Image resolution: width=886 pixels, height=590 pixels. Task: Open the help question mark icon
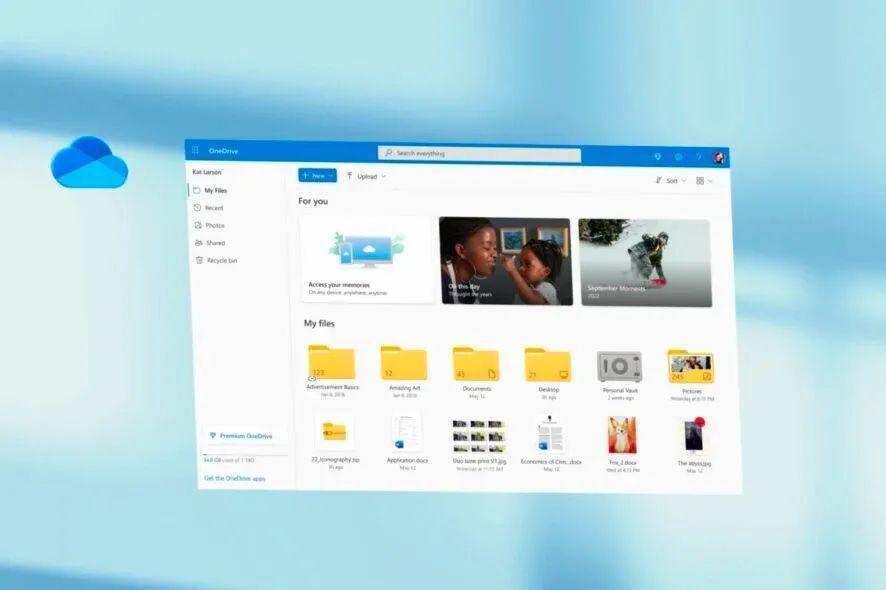tap(698, 157)
